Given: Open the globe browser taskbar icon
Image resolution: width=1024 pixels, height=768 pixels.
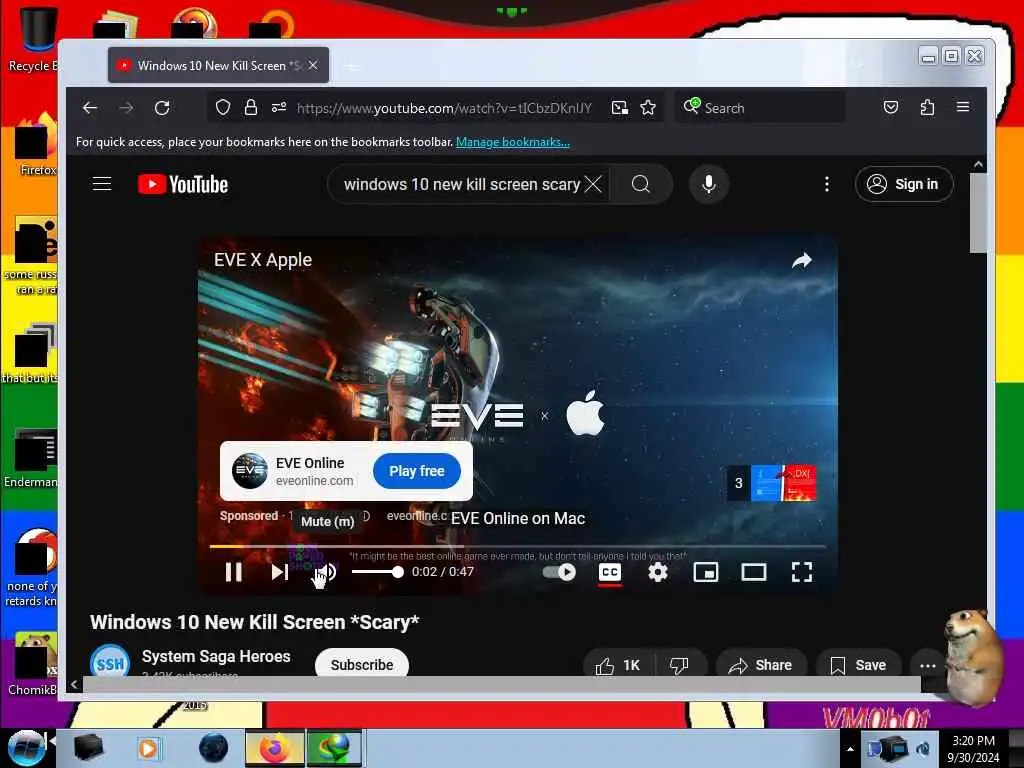Looking at the screenshot, I should [213, 748].
